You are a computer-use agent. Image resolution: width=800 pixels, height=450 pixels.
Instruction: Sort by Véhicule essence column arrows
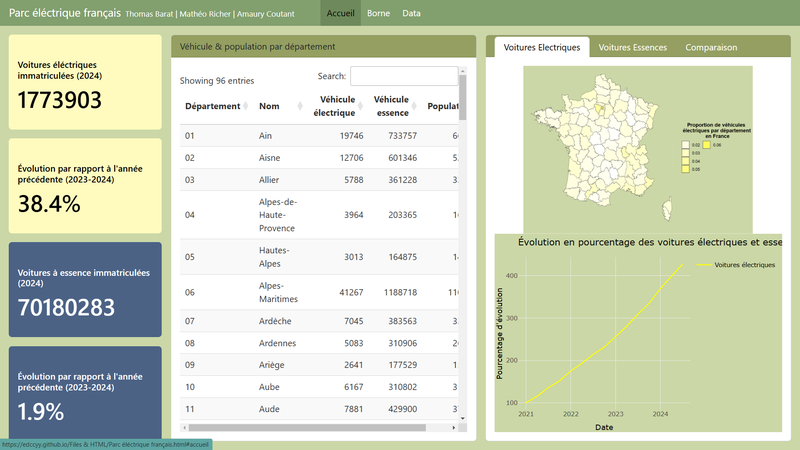pyautogui.click(x=416, y=107)
